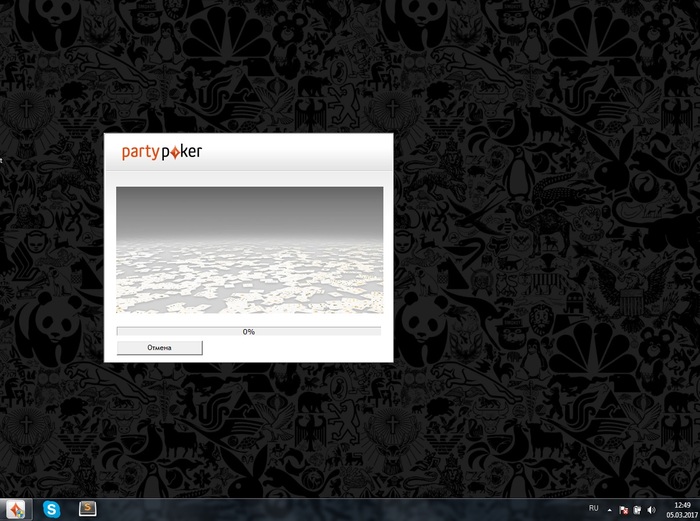Switch the RU input language indicator
The width and height of the screenshot is (700, 521).
(x=593, y=508)
